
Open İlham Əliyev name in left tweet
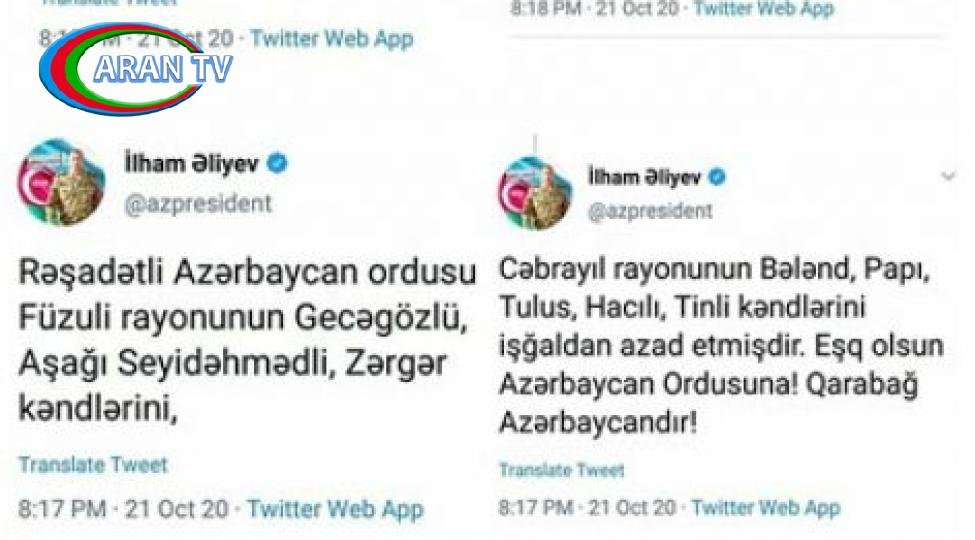point(192,164)
